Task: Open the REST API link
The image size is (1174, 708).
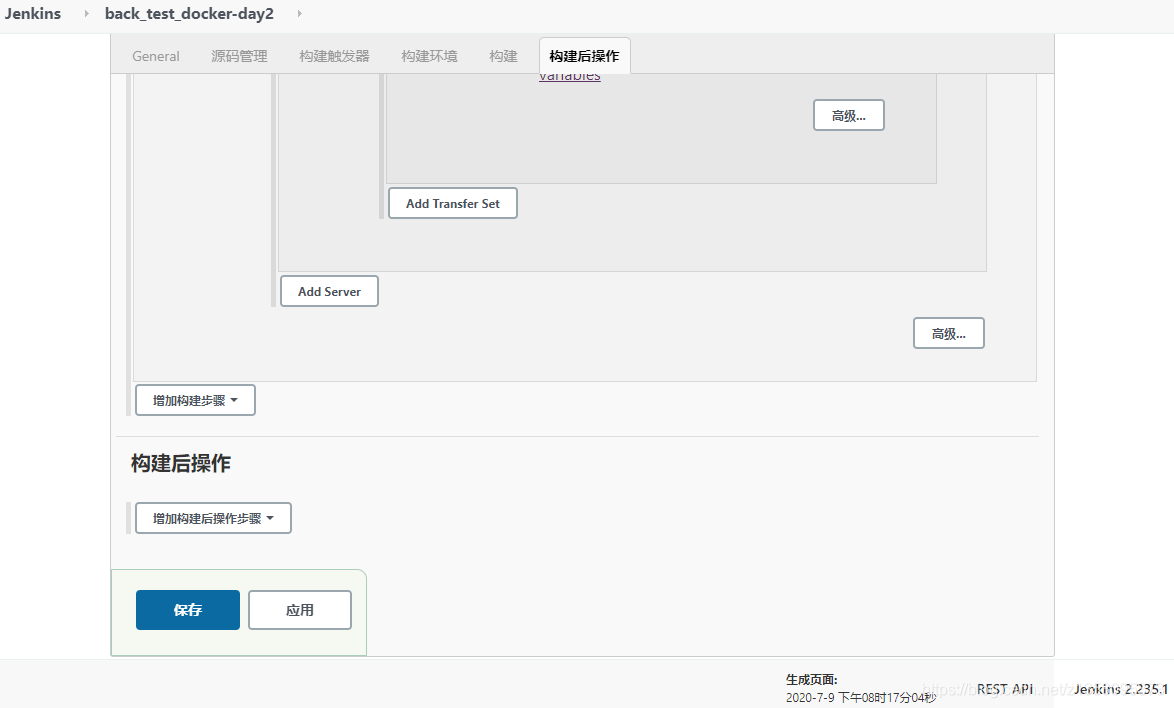Action: pos(1005,689)
